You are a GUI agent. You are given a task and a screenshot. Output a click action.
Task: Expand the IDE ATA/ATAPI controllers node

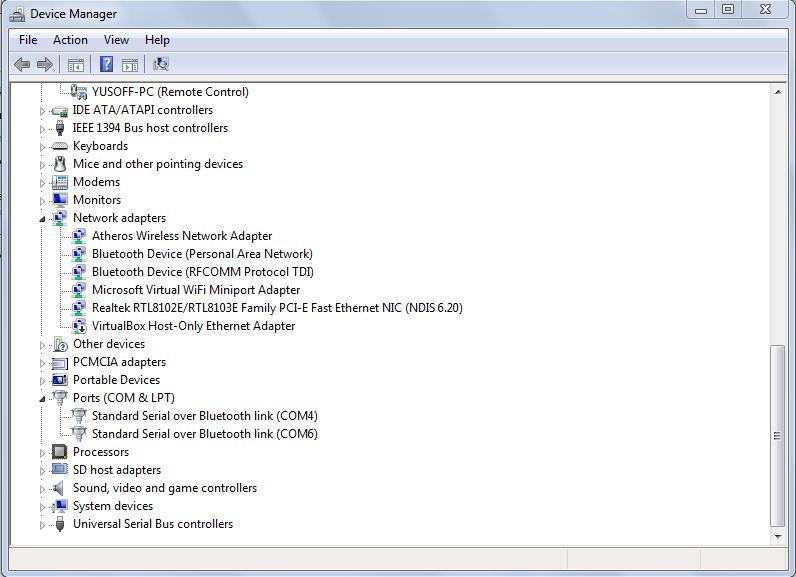pos(43,111)
